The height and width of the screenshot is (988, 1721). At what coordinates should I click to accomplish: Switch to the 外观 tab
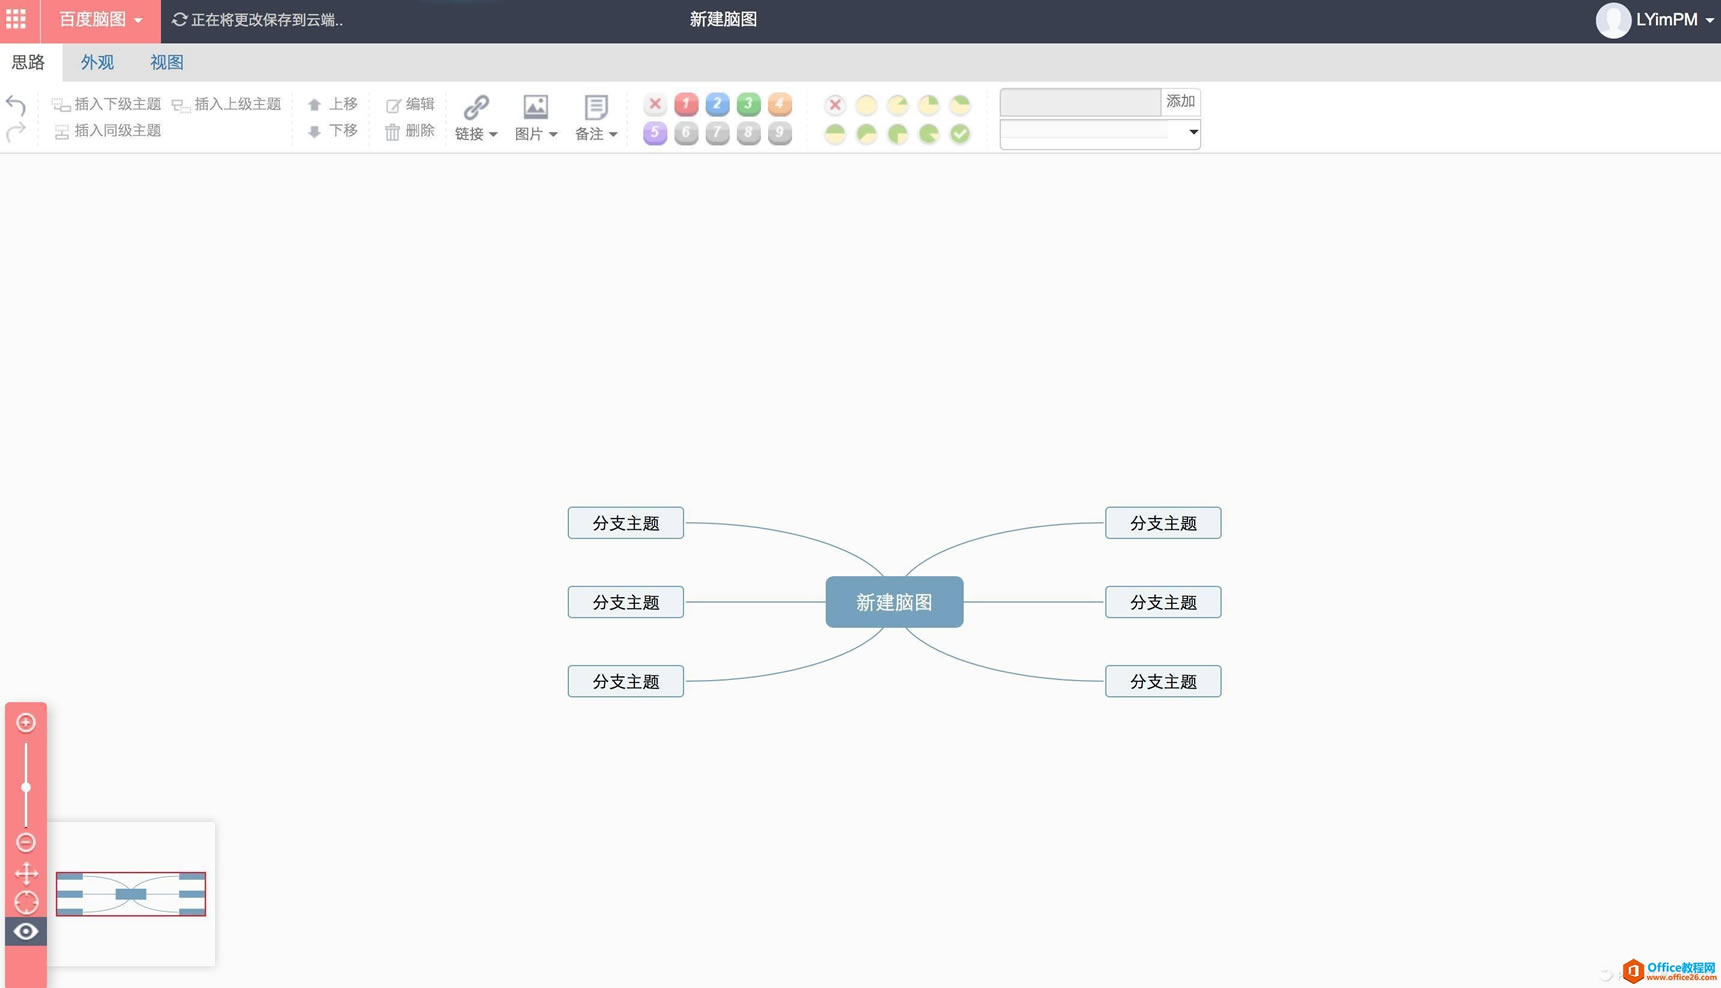tap(97, 62)
